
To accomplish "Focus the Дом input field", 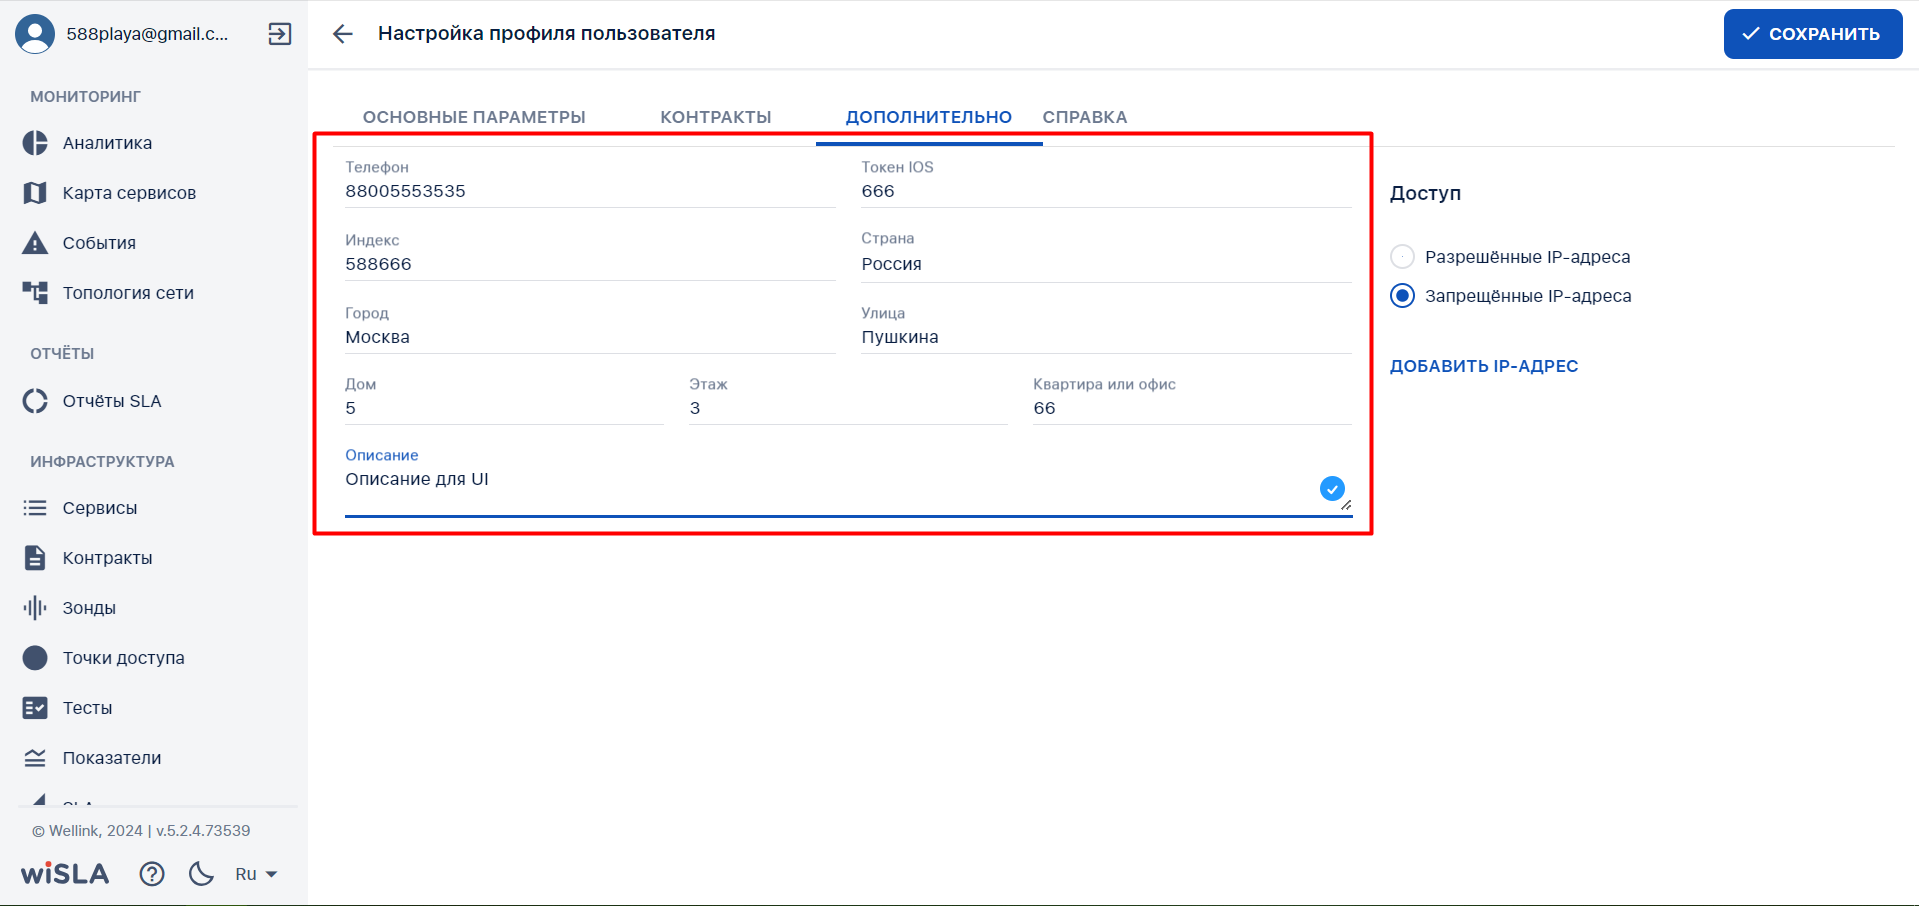I will pyautogui.click(x=504, y=408).
